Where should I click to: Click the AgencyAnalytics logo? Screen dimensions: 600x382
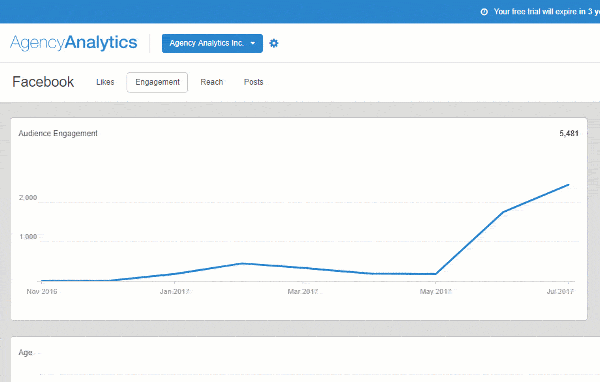73,42
